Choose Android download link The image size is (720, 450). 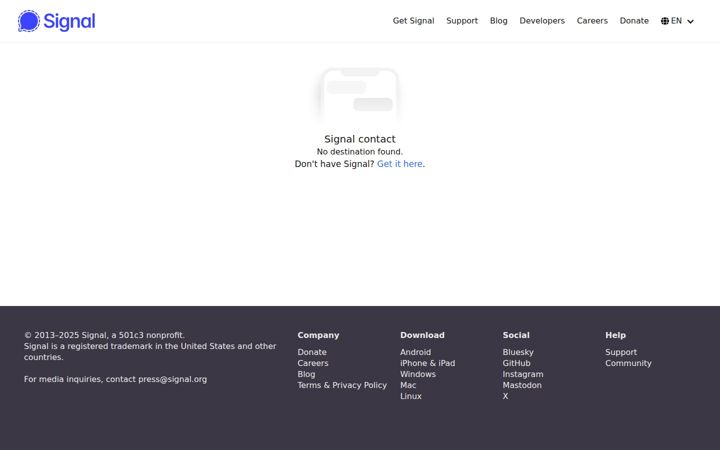pos(416,352)
